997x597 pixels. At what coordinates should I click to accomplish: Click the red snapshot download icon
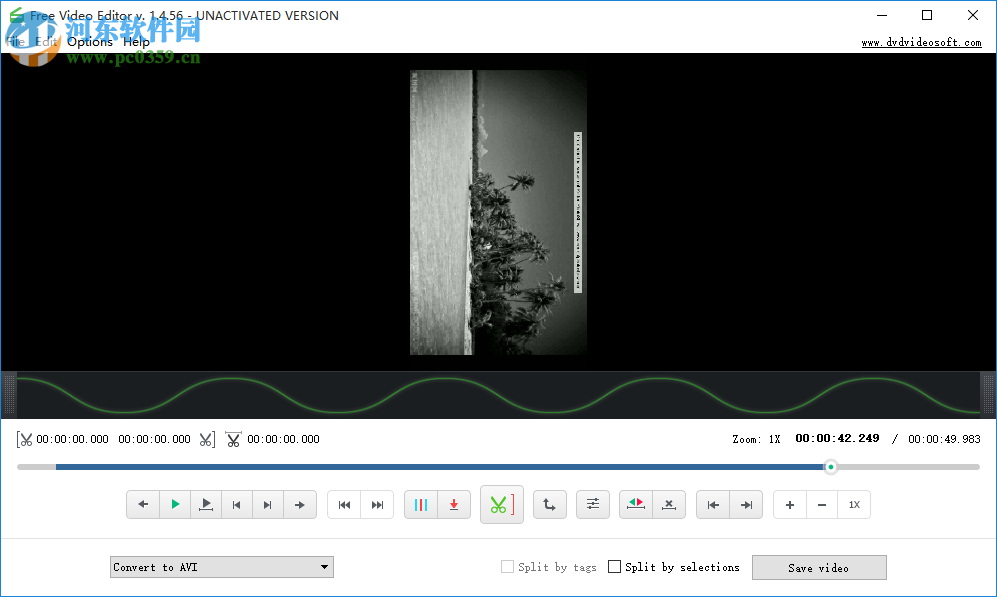point(453,504)
